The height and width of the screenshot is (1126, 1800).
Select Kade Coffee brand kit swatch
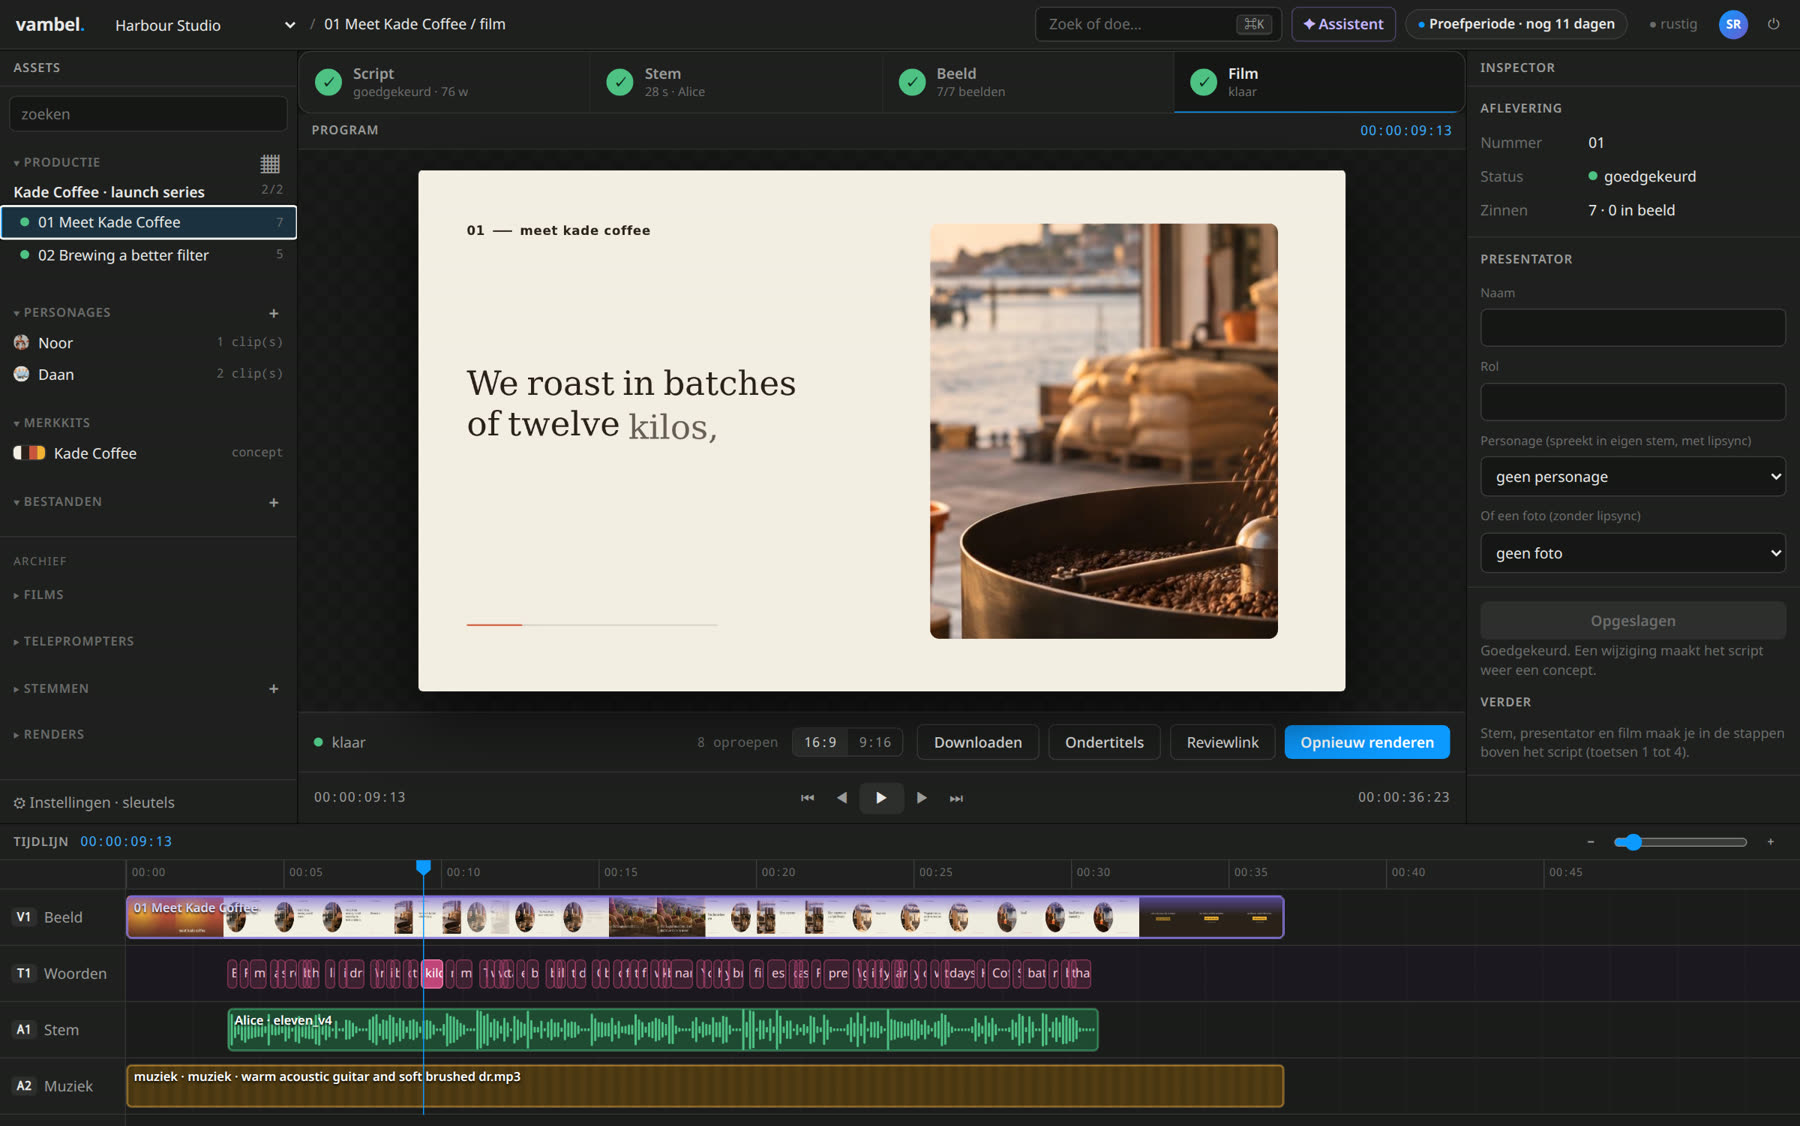tap(29, 453)
